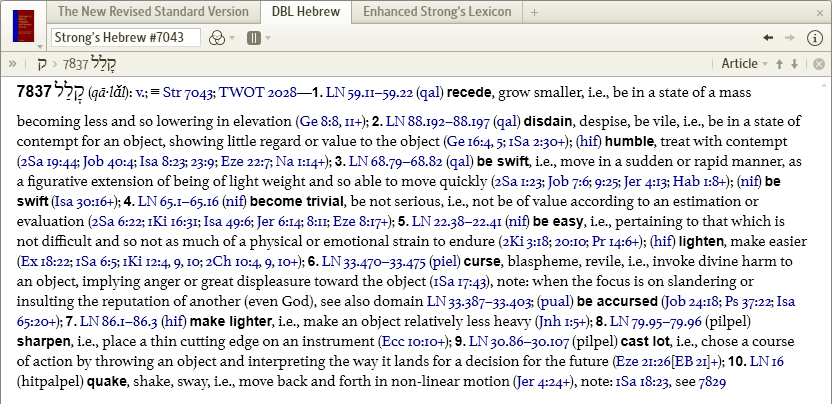Open the LN 30.86–30.107 link

(x=519, y=341)
